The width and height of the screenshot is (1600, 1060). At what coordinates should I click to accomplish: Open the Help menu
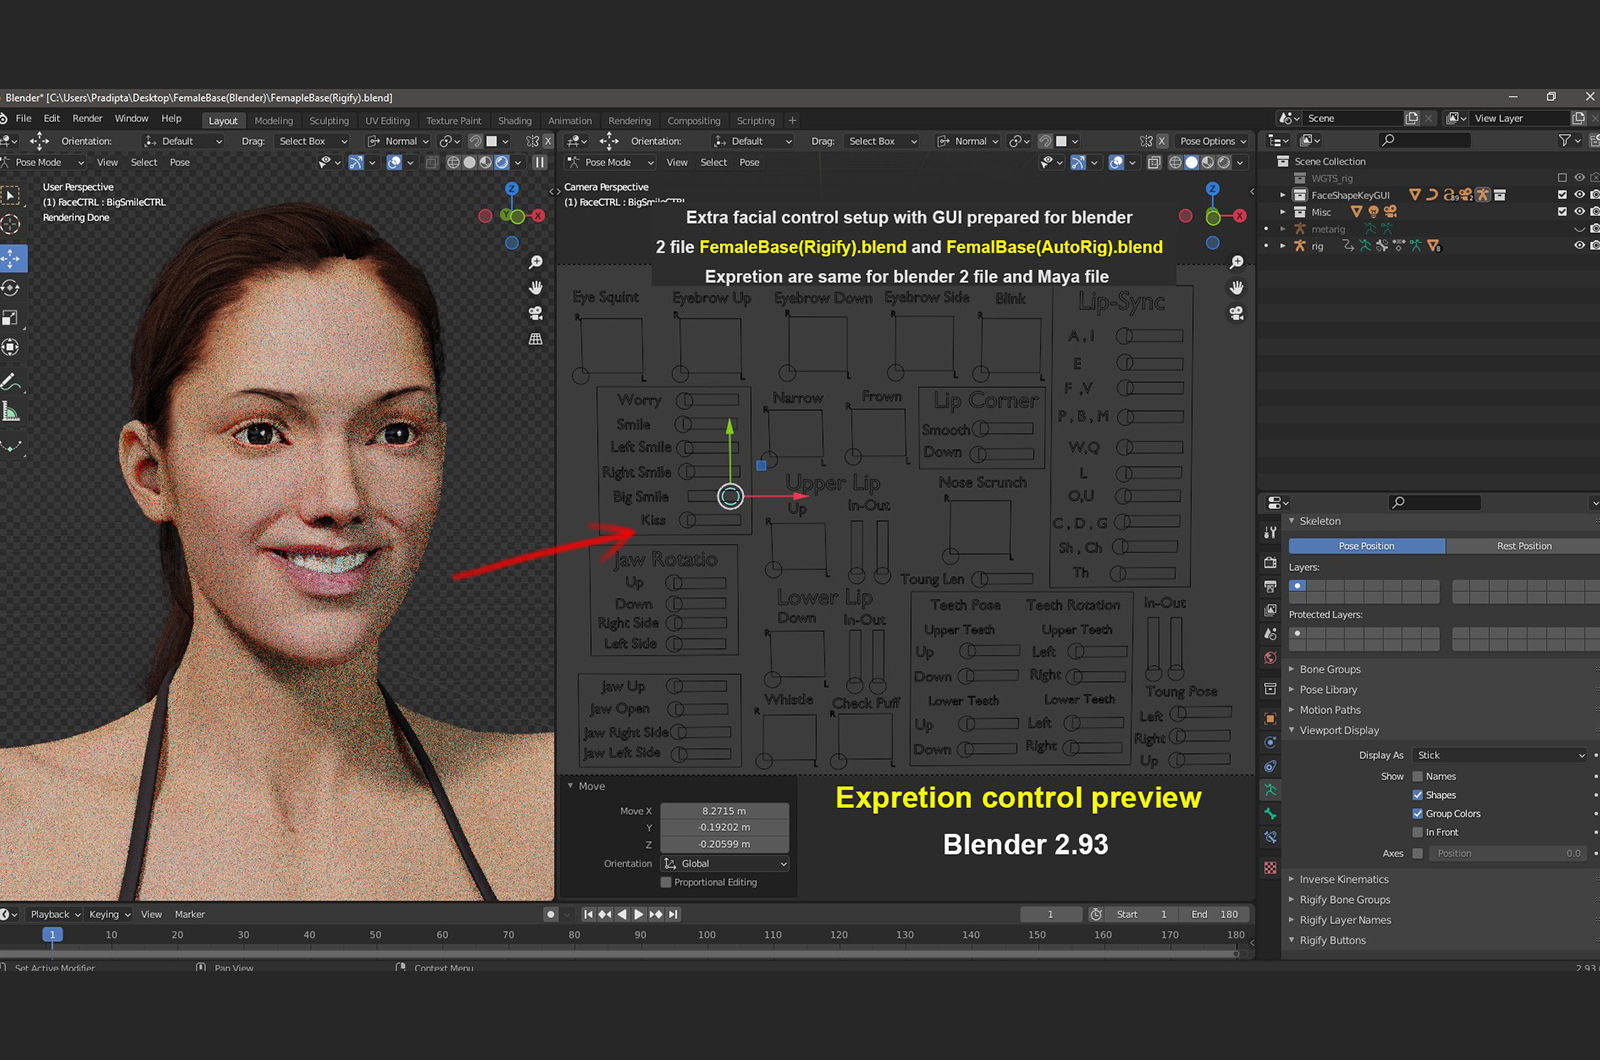172,118
